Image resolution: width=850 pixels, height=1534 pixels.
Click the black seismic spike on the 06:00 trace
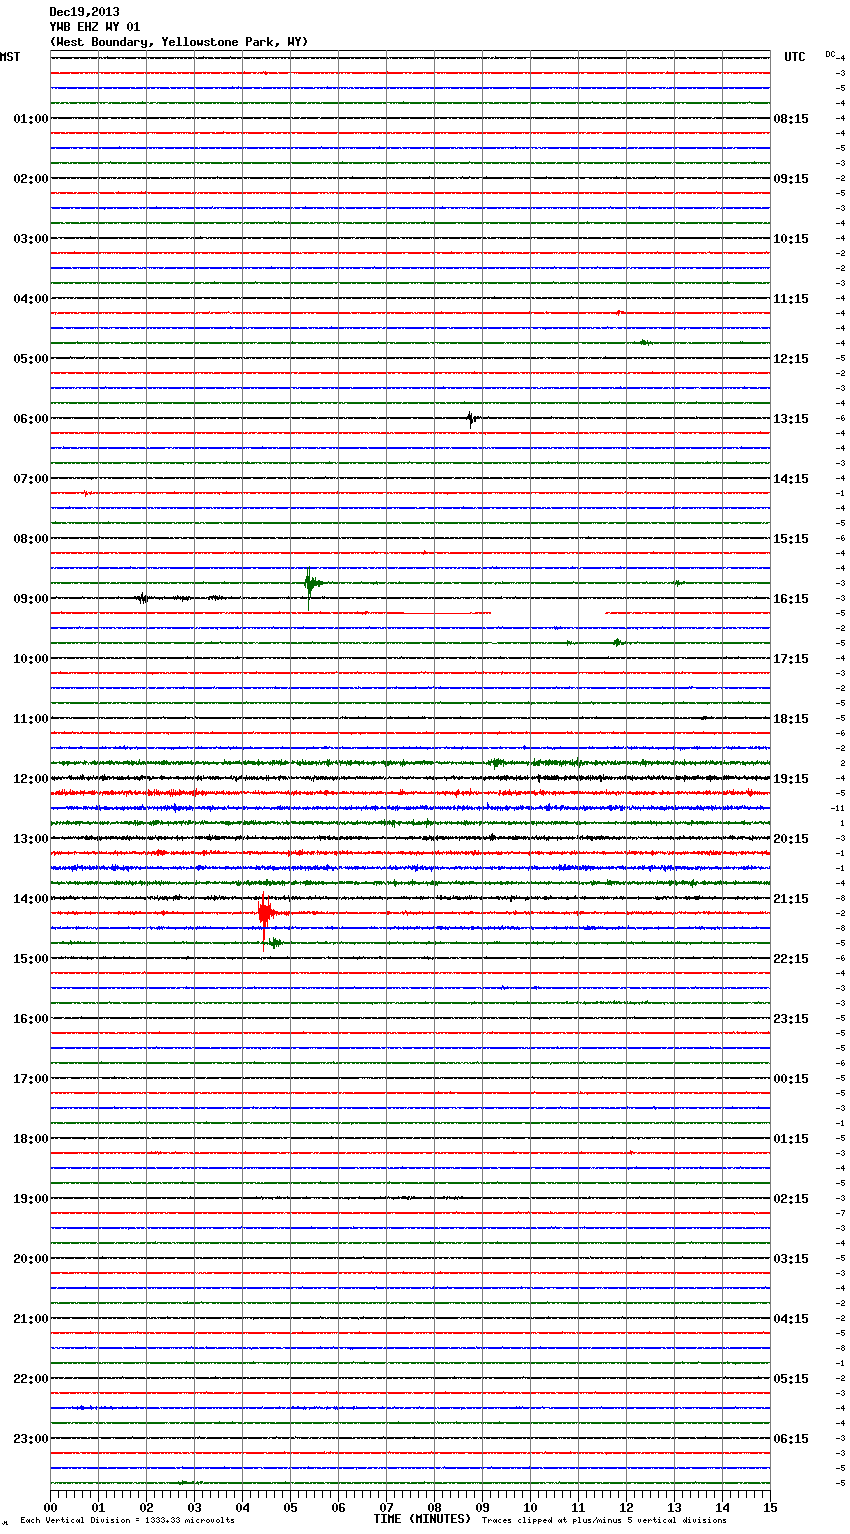point(472,418)
